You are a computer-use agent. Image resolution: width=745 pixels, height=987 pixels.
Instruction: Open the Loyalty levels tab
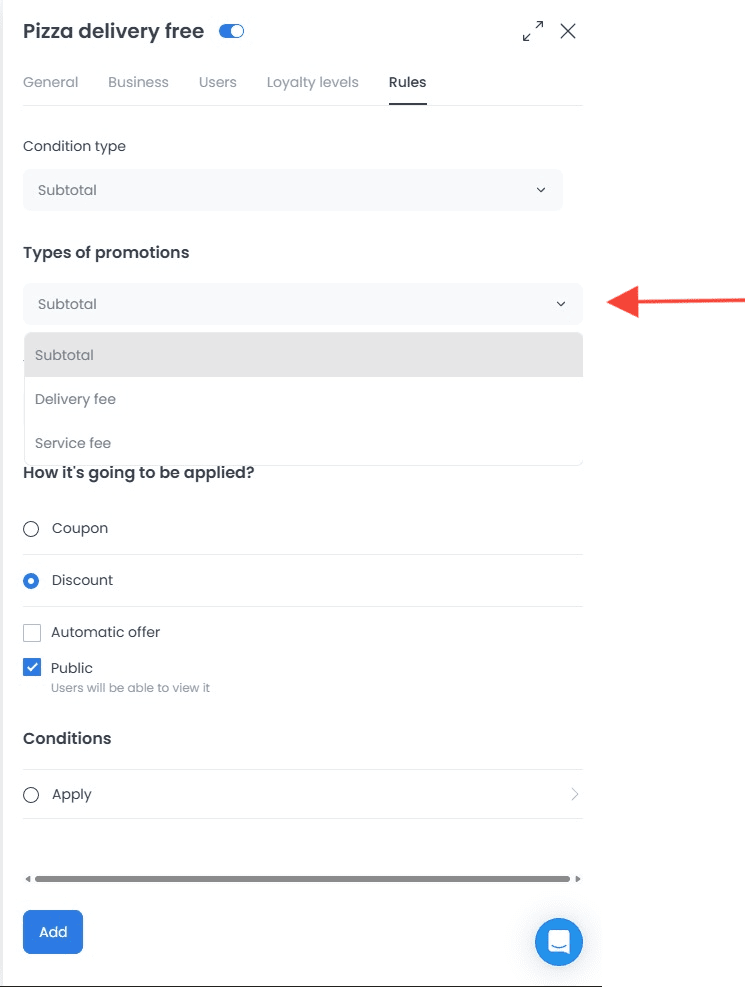(313, 82)
